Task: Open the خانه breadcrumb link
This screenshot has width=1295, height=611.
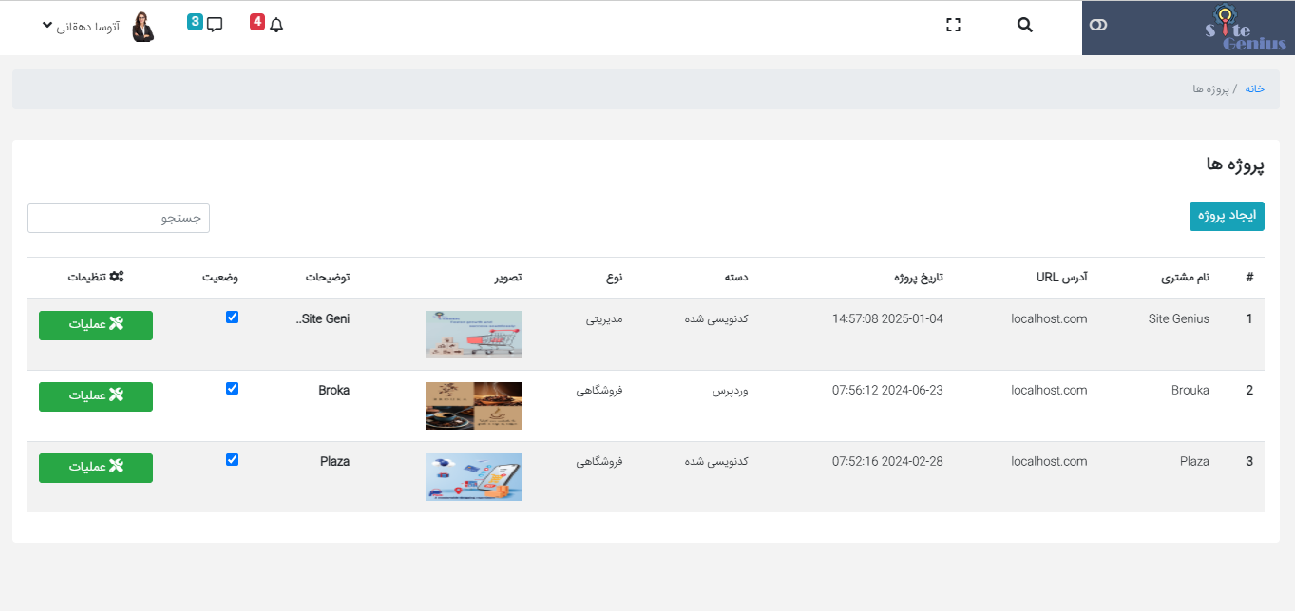Action: point(1253,88)
